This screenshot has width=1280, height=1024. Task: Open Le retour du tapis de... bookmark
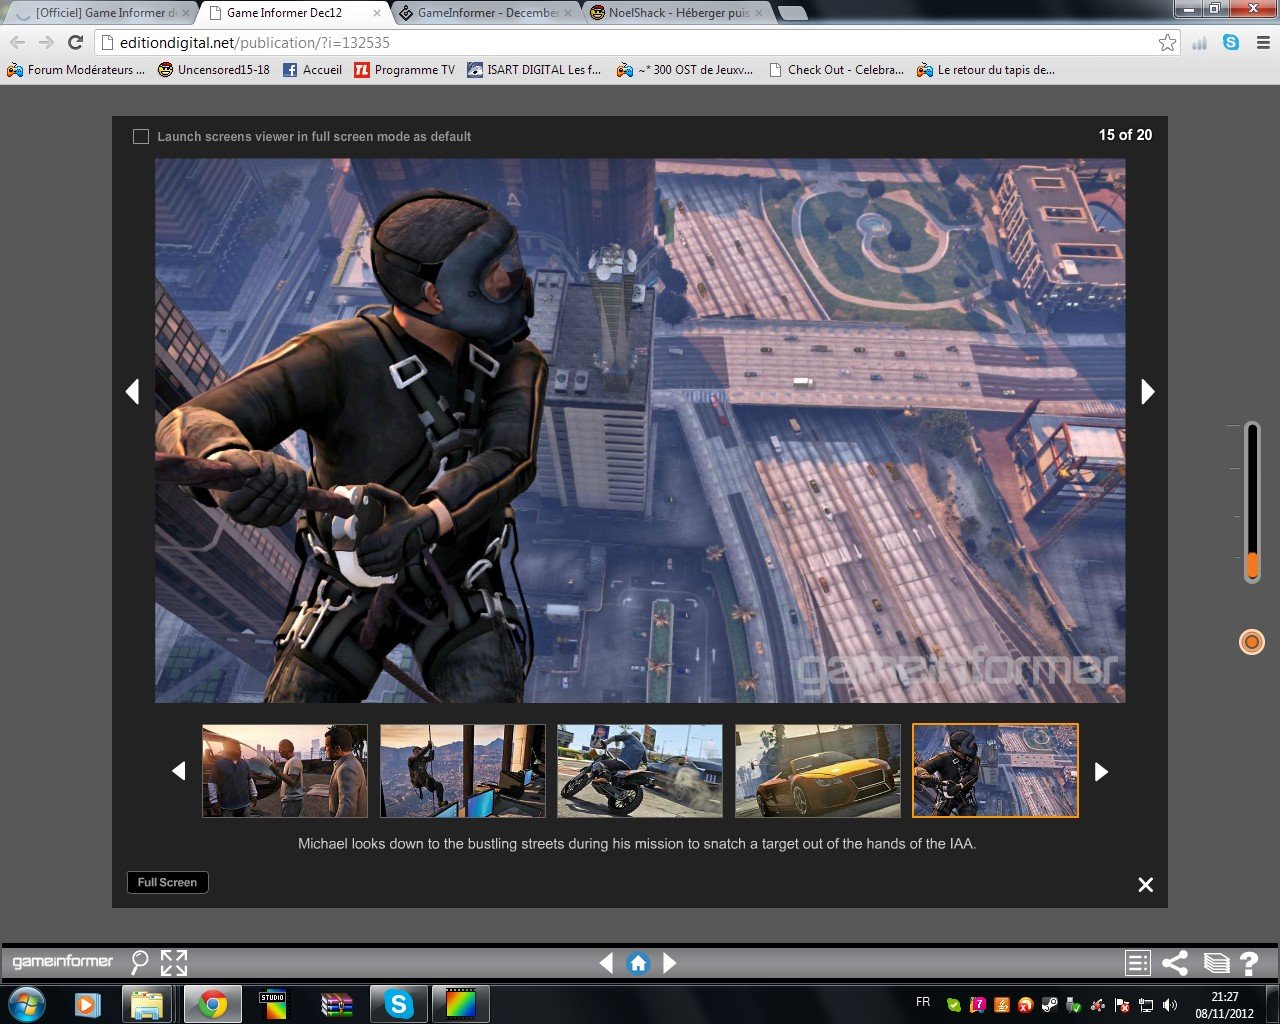click(x=986, y=70)
